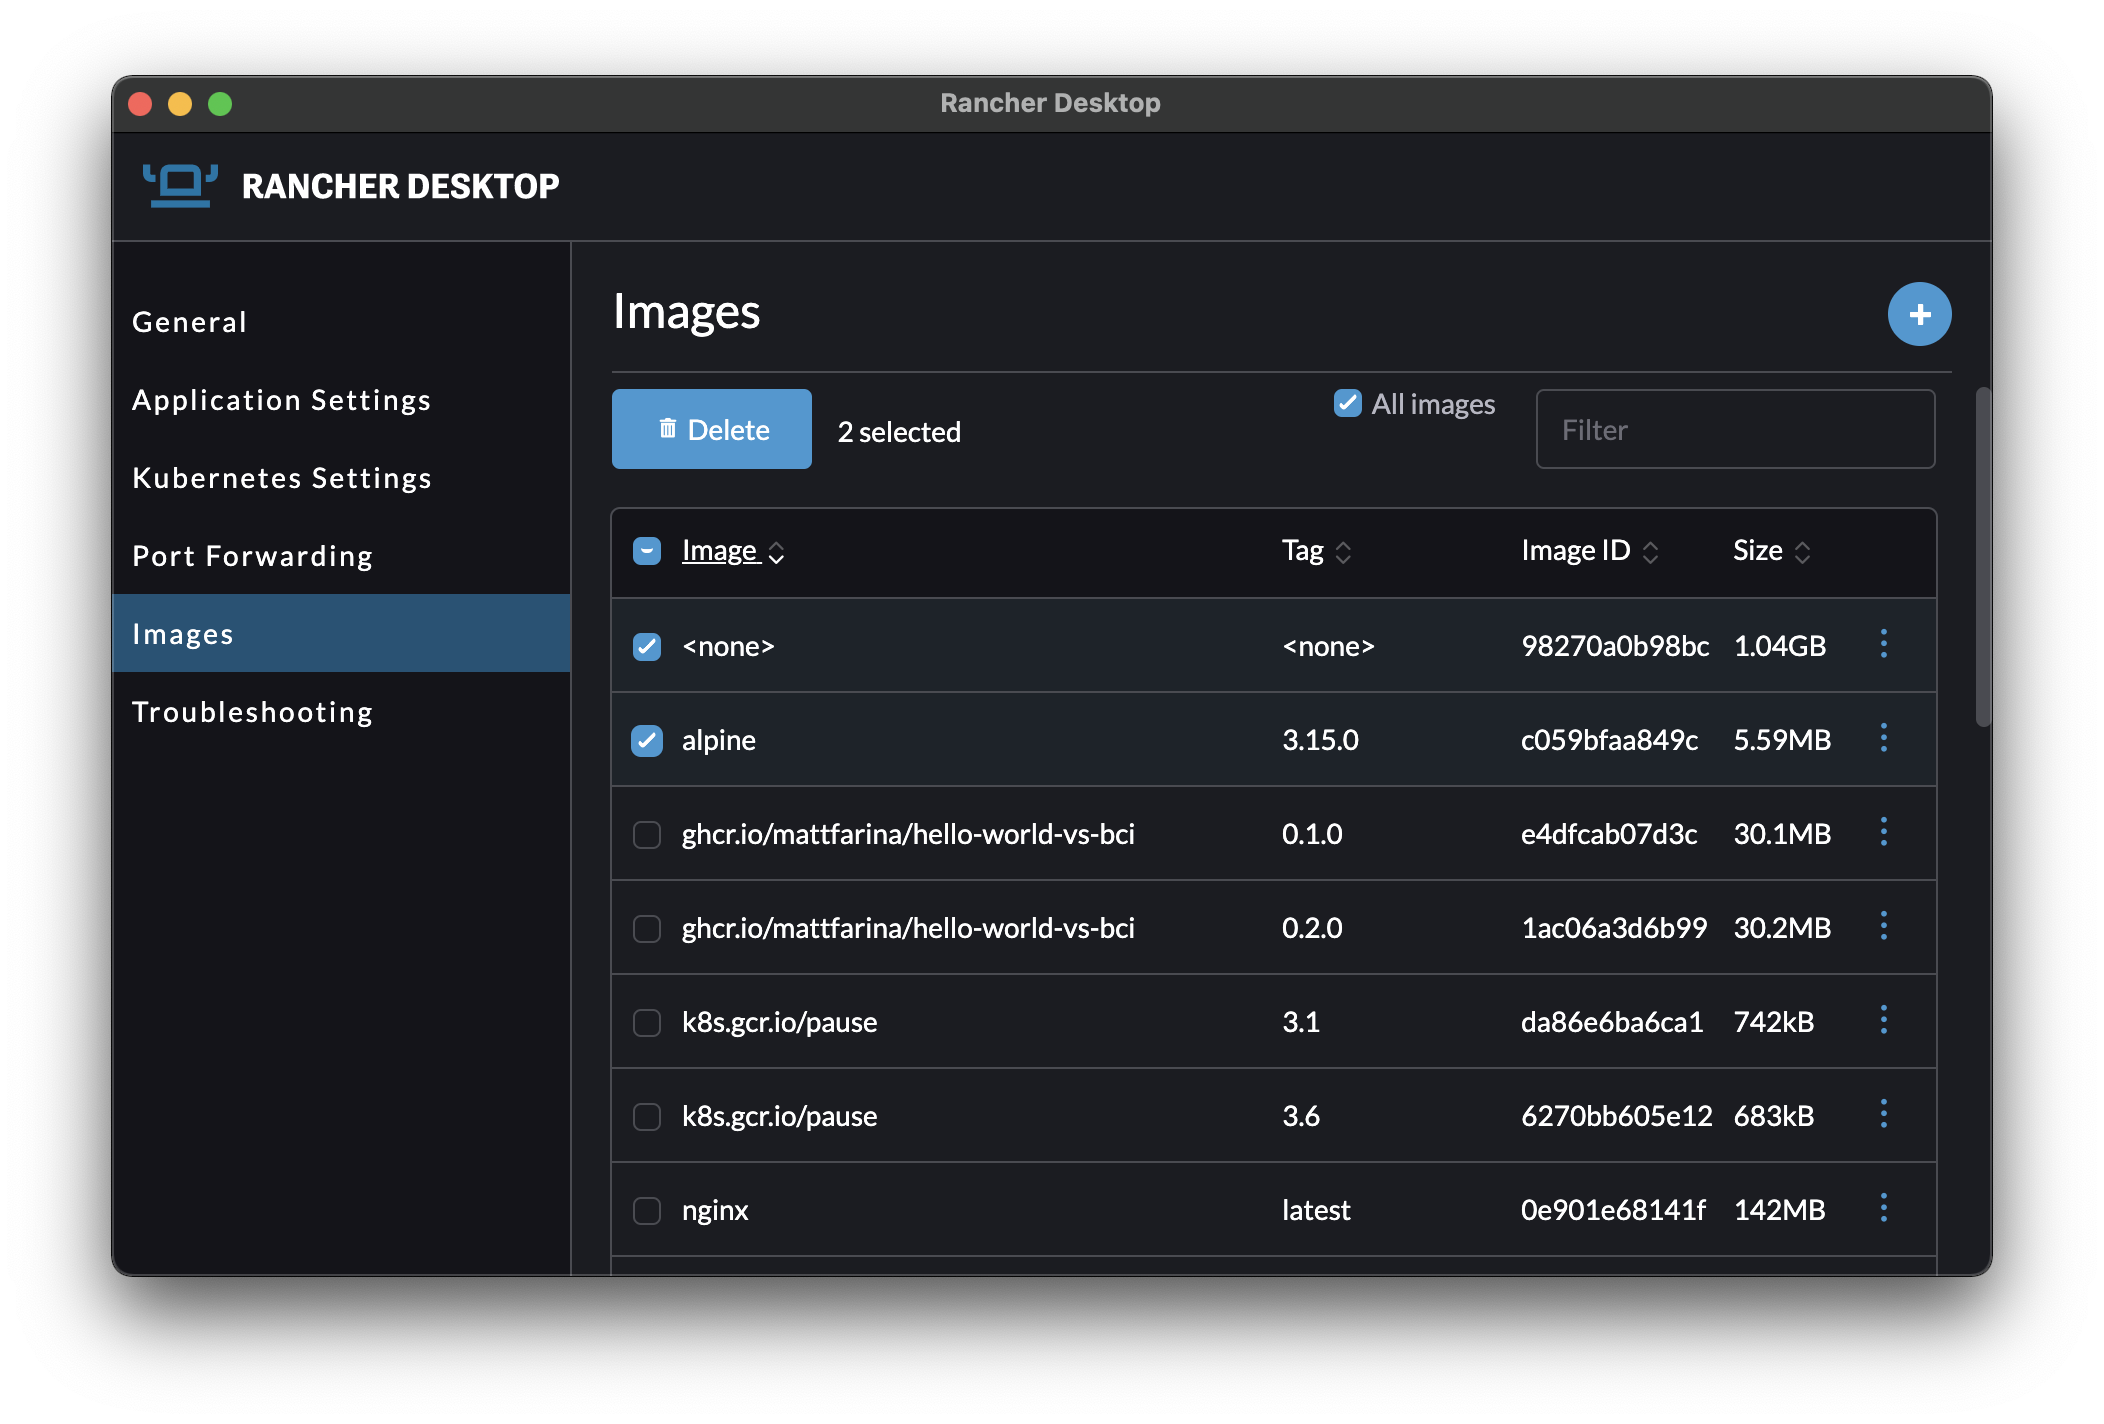The width and height of the screenshot is (2104, 1424).
Task: Uncheck the All images checkbox
Action: [1347, 403]
